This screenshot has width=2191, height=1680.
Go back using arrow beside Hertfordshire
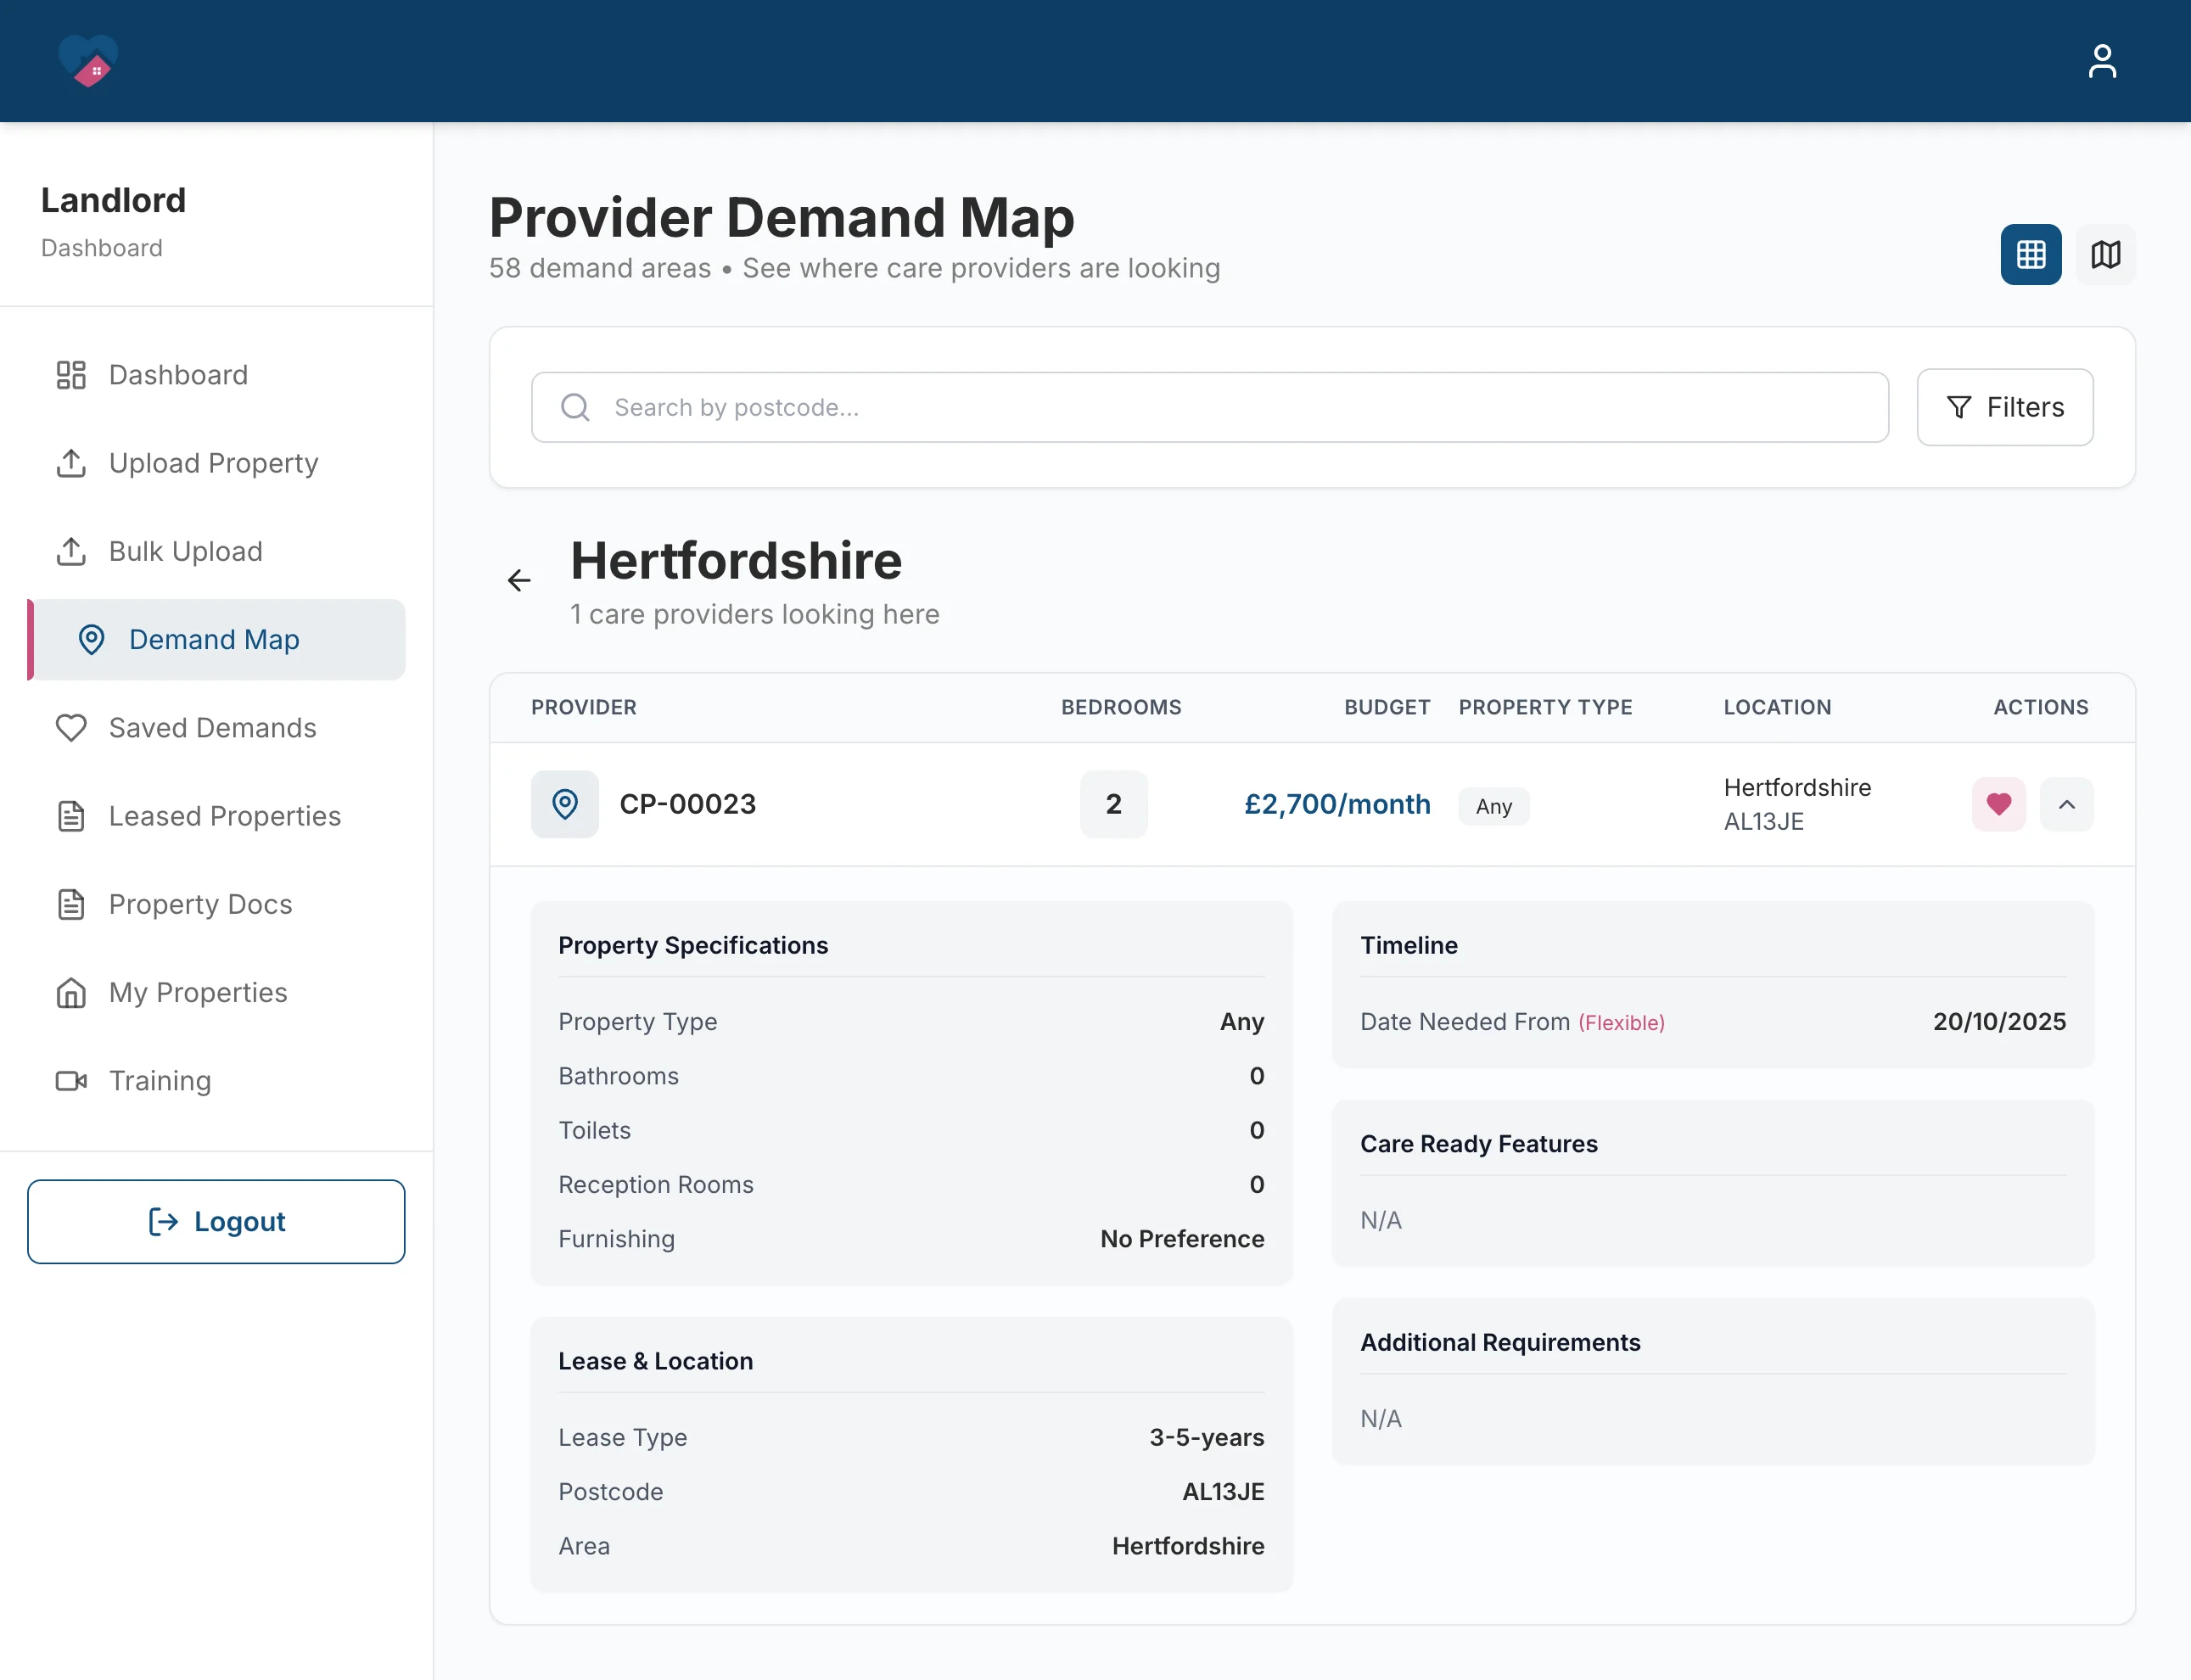(x=519, y=580)
